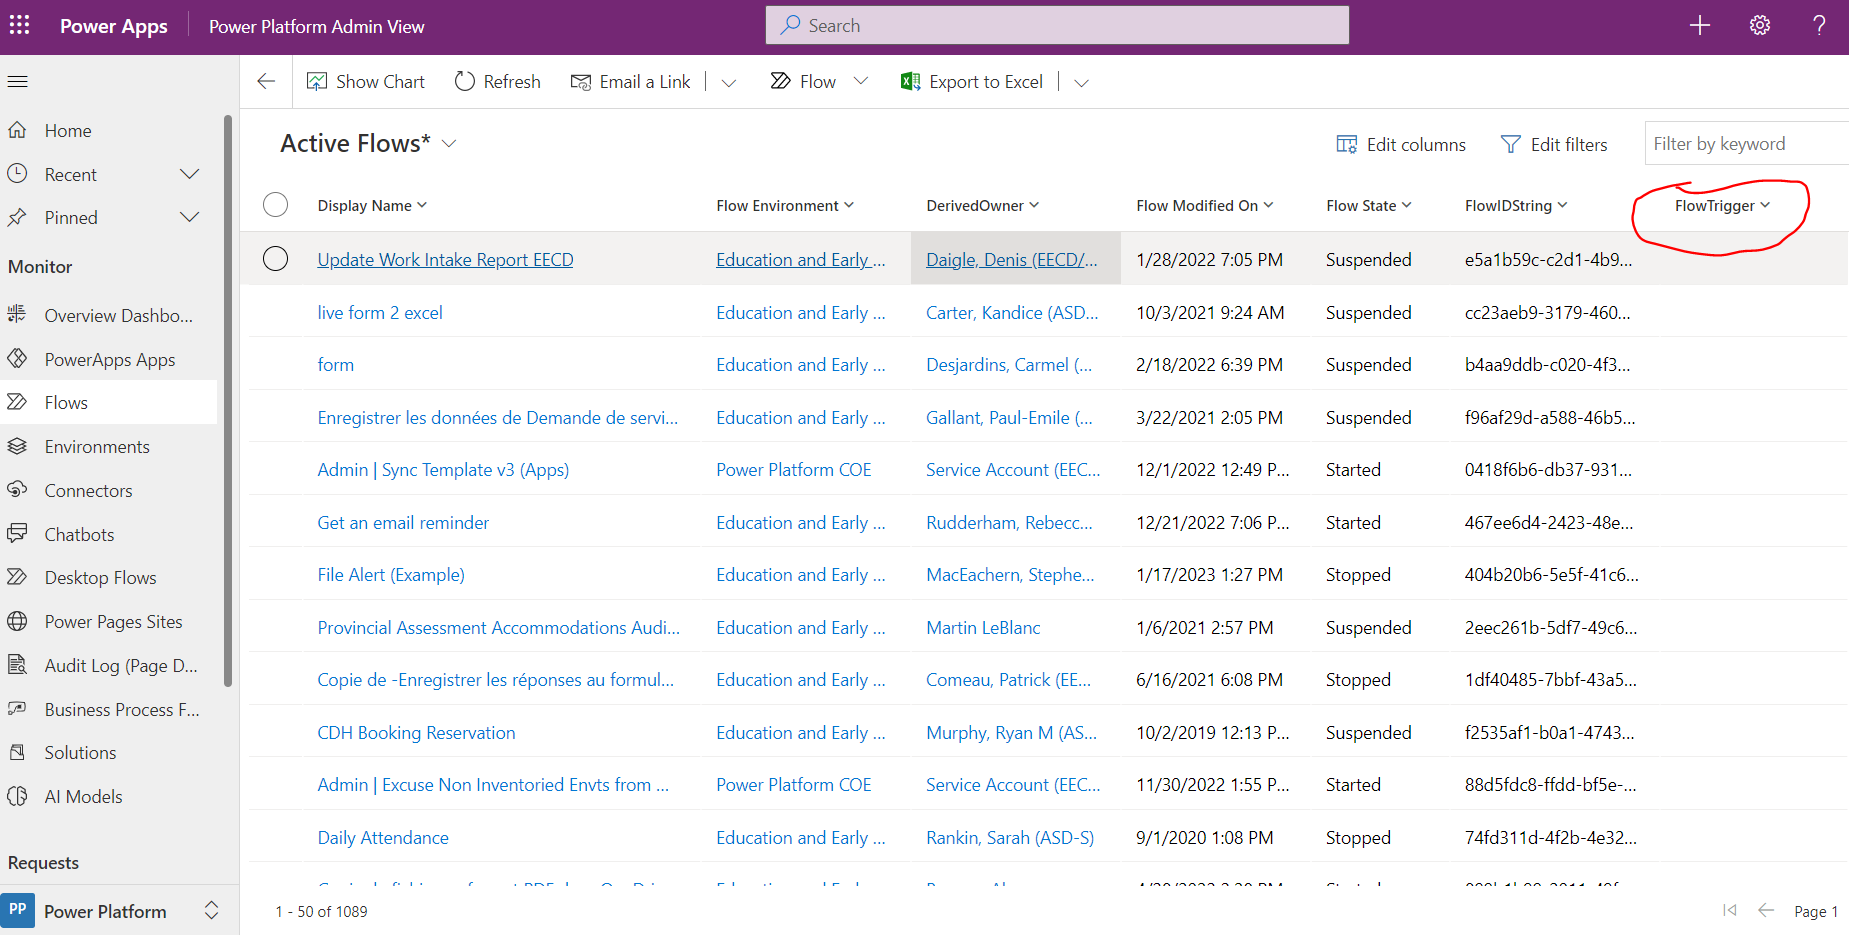
Task: Open the Flows section in the sidebar
Action: [x=65, y=402]
